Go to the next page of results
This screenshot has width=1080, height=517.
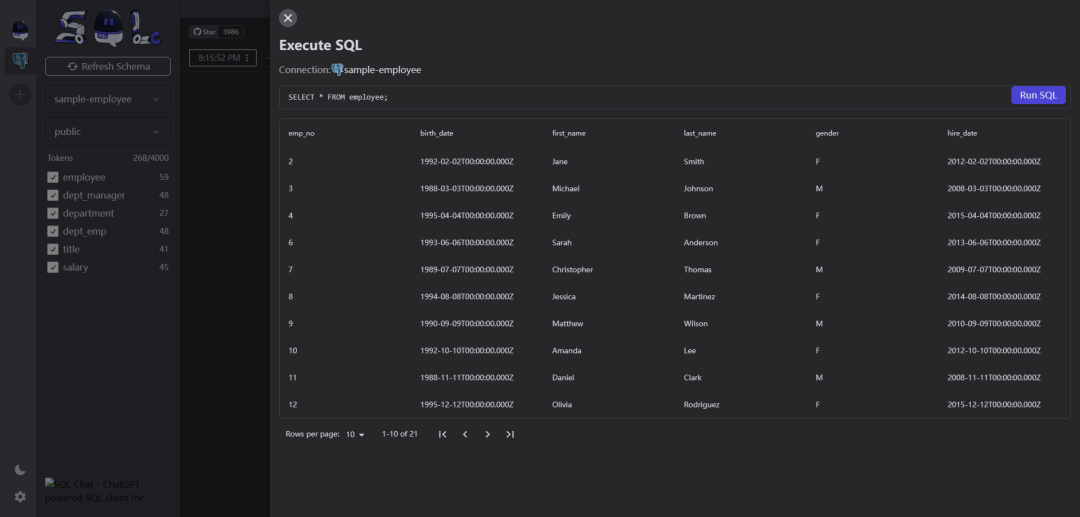click(x=487, y=434)
